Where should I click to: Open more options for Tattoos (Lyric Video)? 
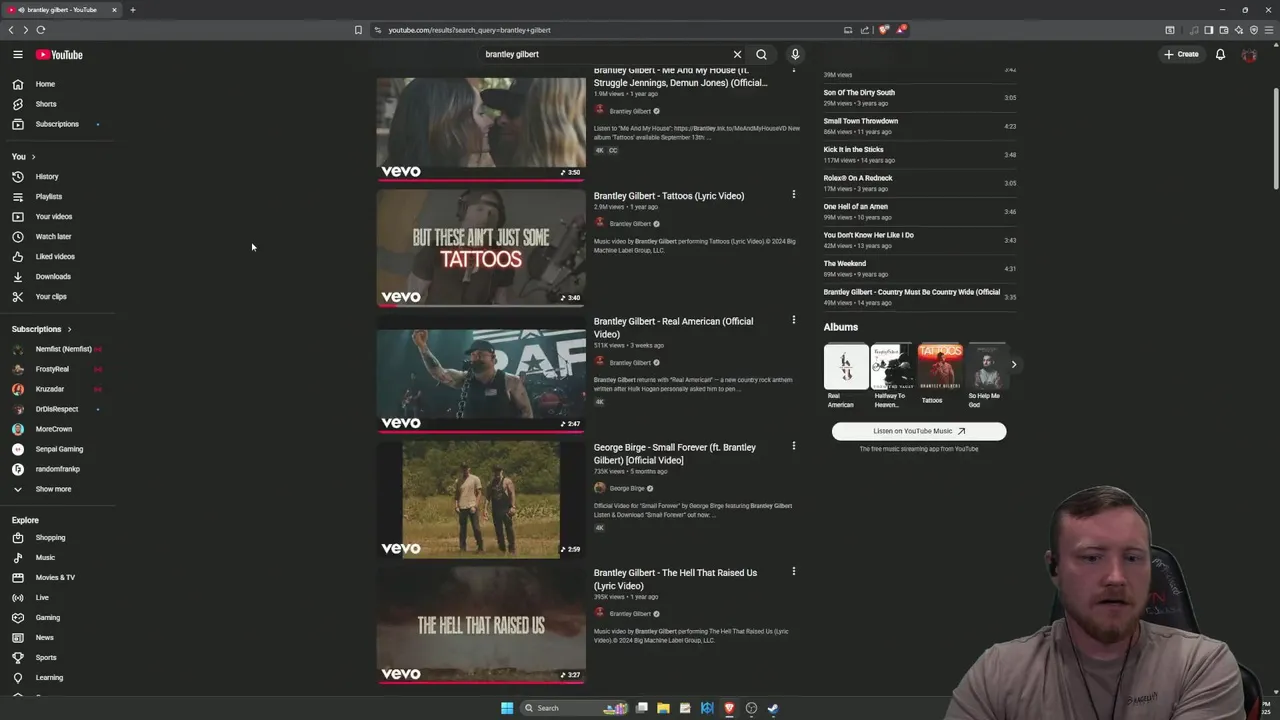click(793, 195)
